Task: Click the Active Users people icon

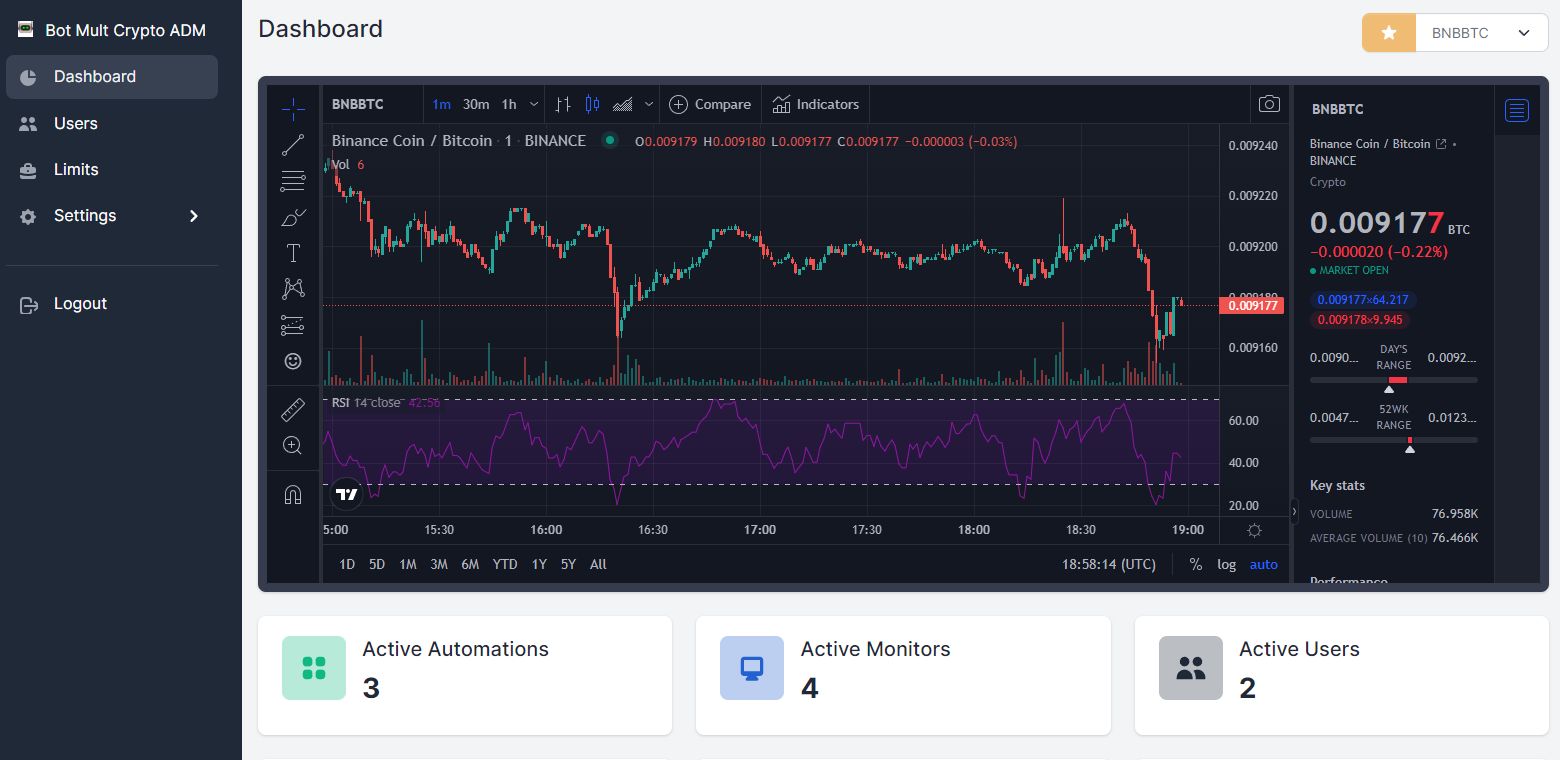Action: 1191,668
